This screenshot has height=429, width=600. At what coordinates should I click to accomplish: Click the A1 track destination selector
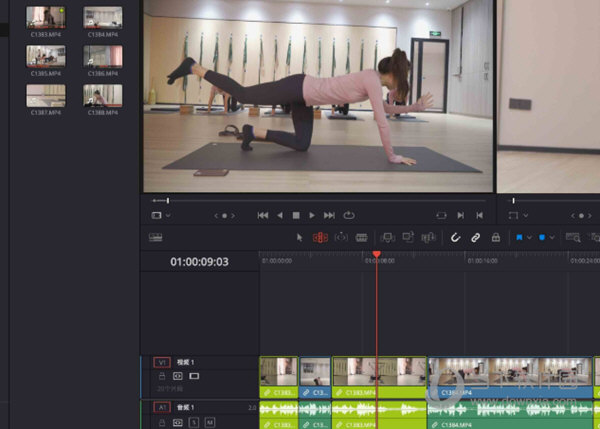(x=162, y=407)
